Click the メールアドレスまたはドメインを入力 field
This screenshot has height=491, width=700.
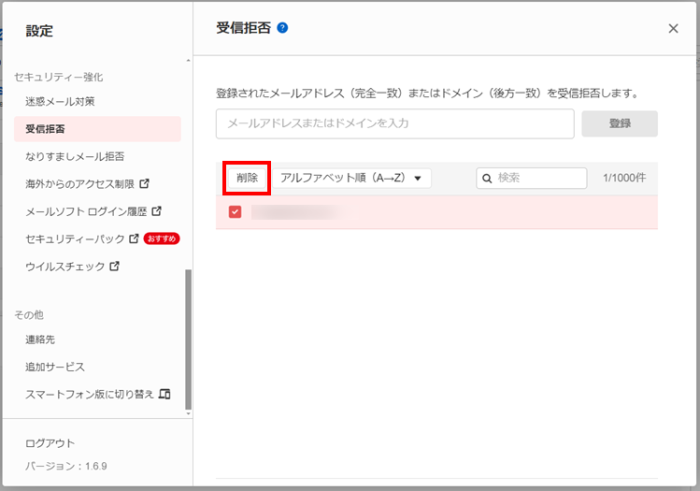(x=394, y=124)
